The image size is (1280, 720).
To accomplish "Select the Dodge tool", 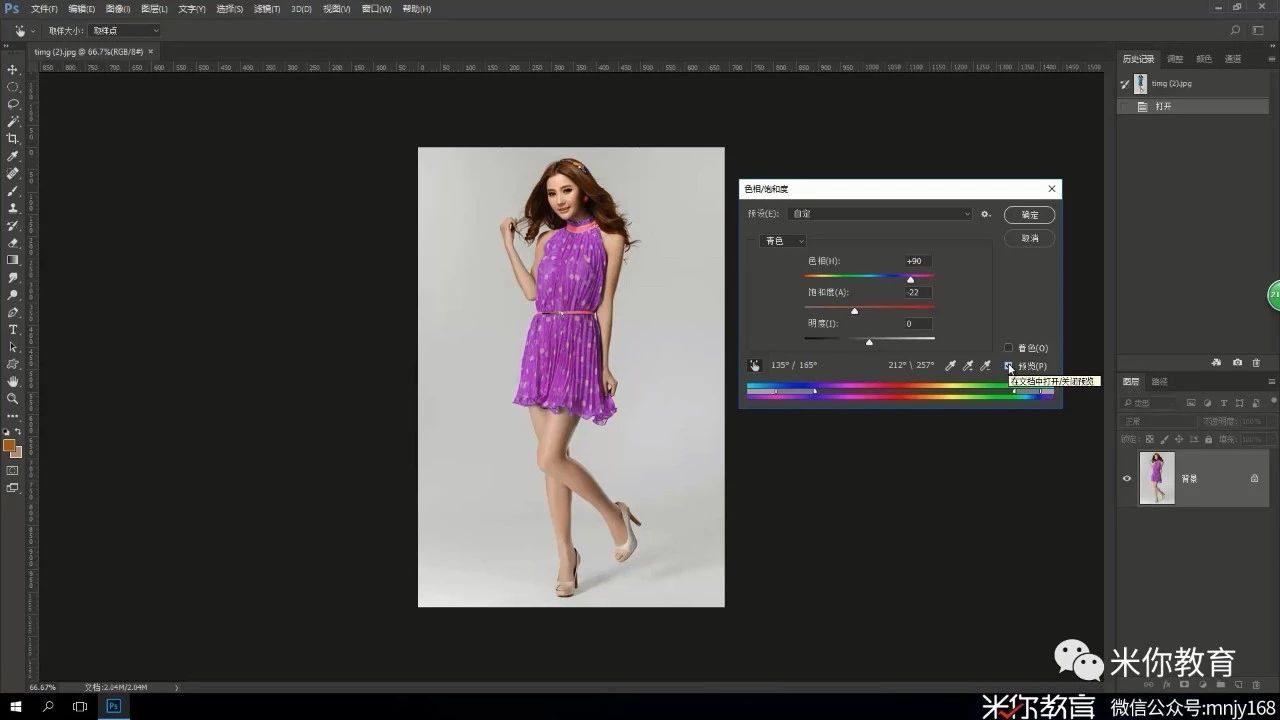I will [13, 294].
